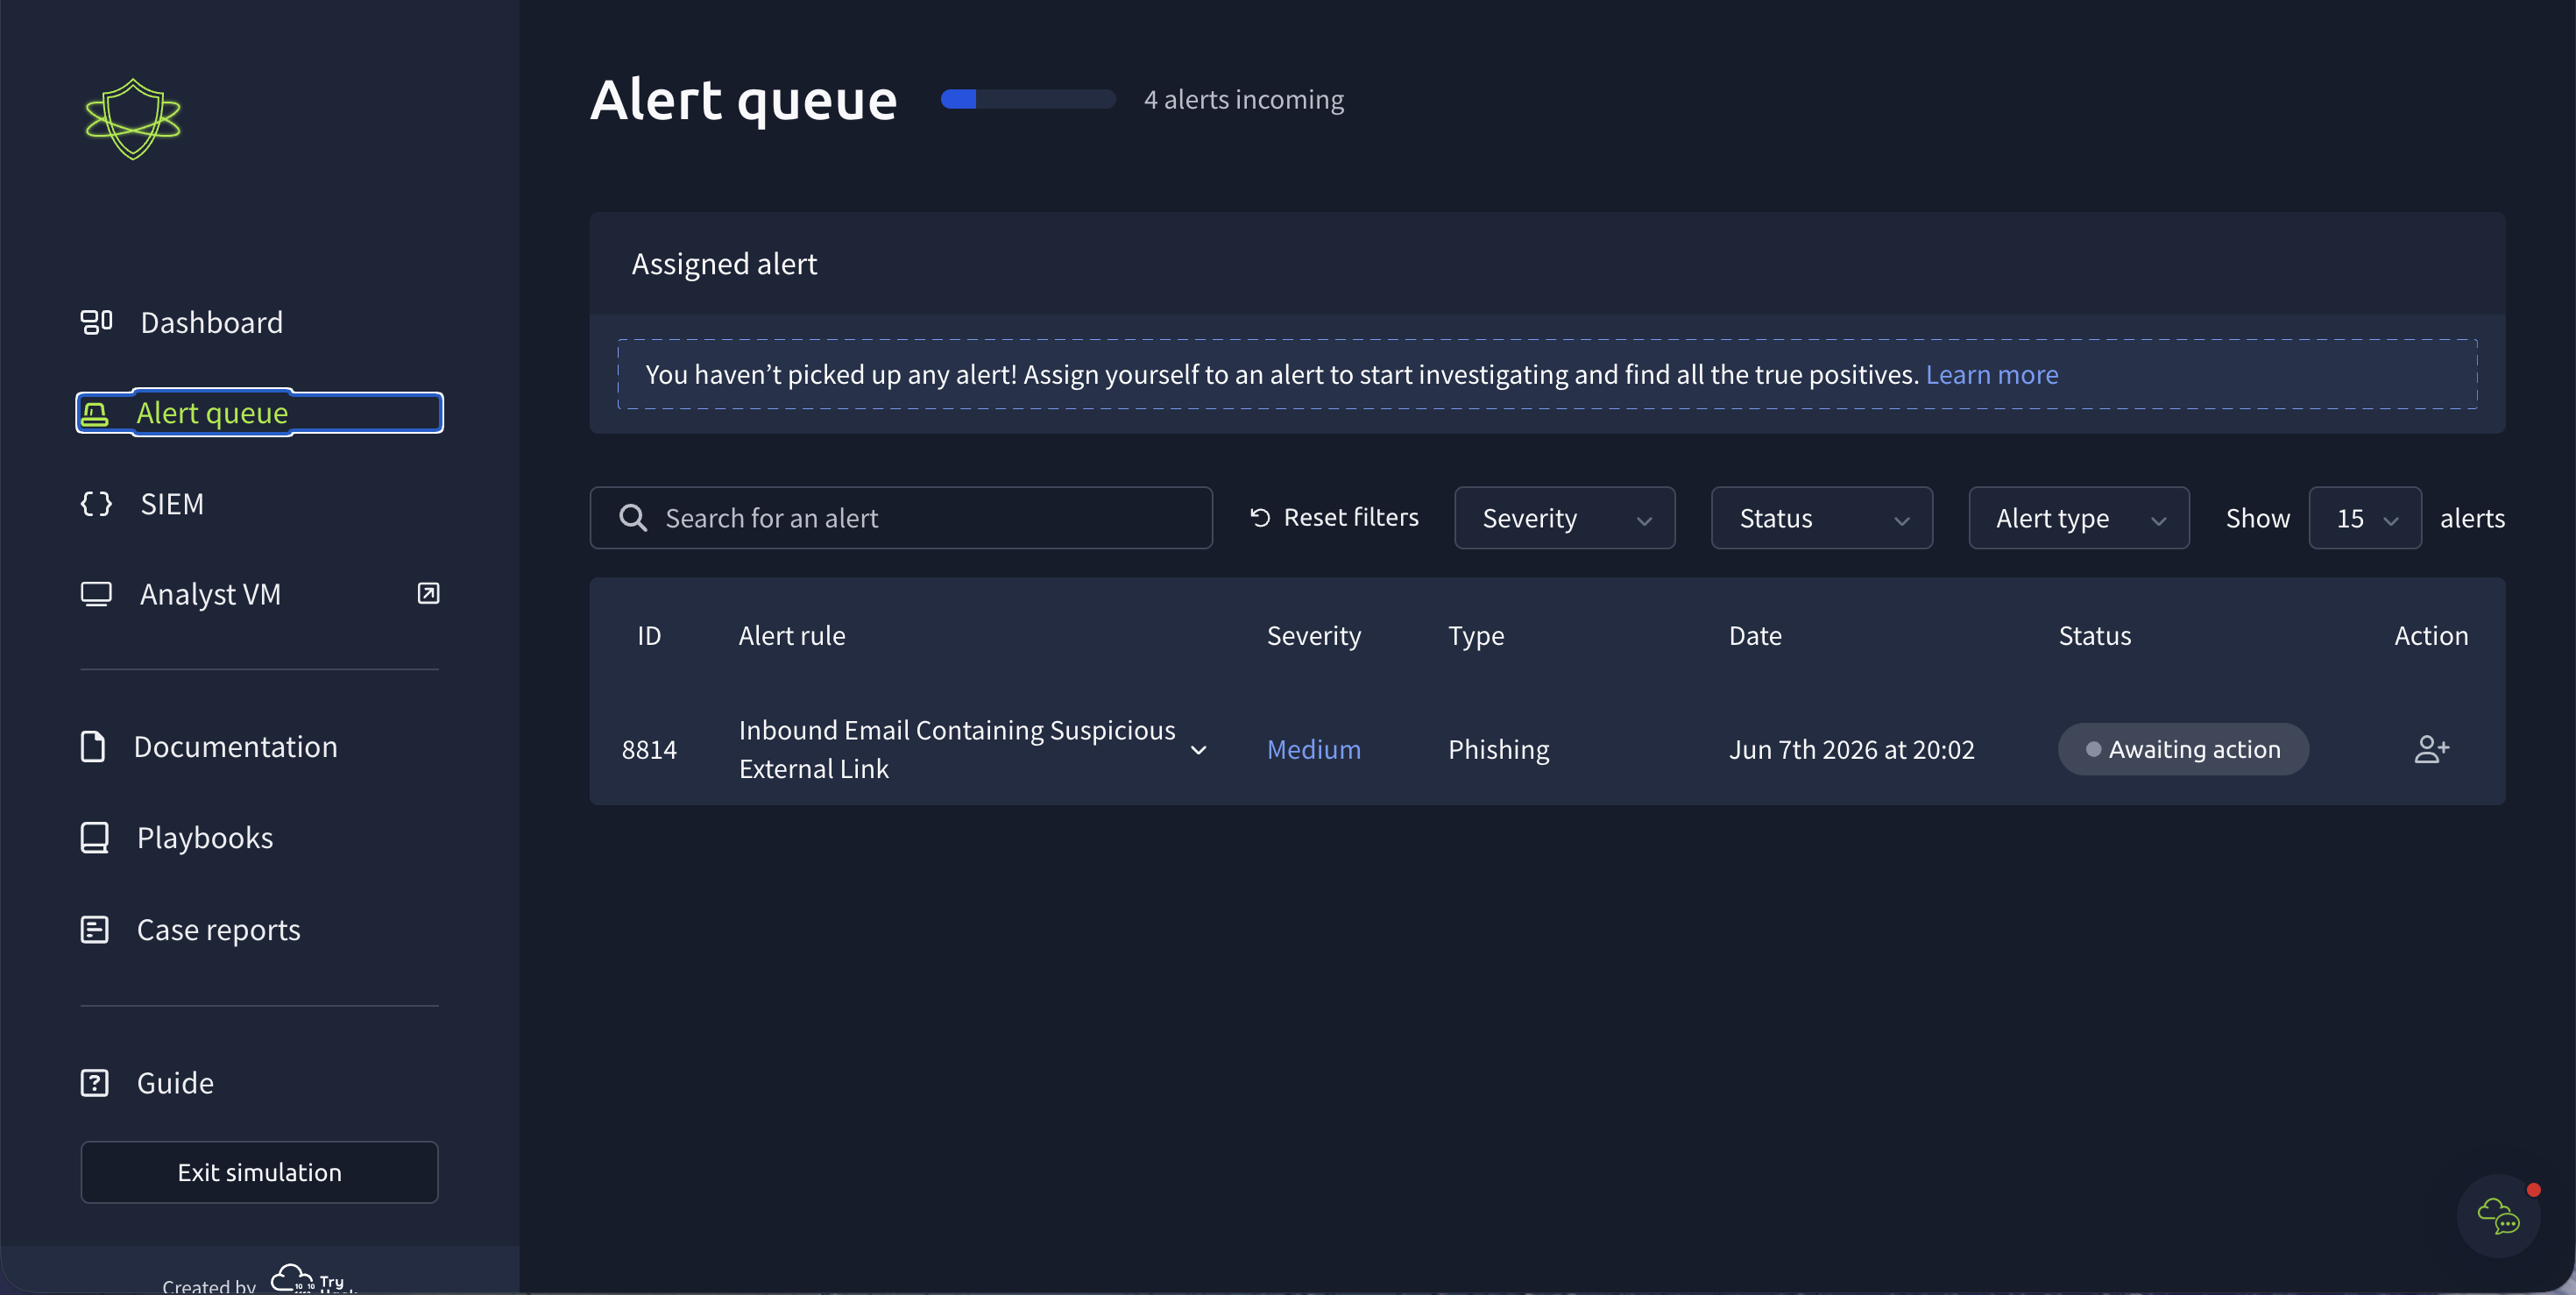Open the SIEM section
The width and height of the screenshot is (2576, 1295).
172,503
